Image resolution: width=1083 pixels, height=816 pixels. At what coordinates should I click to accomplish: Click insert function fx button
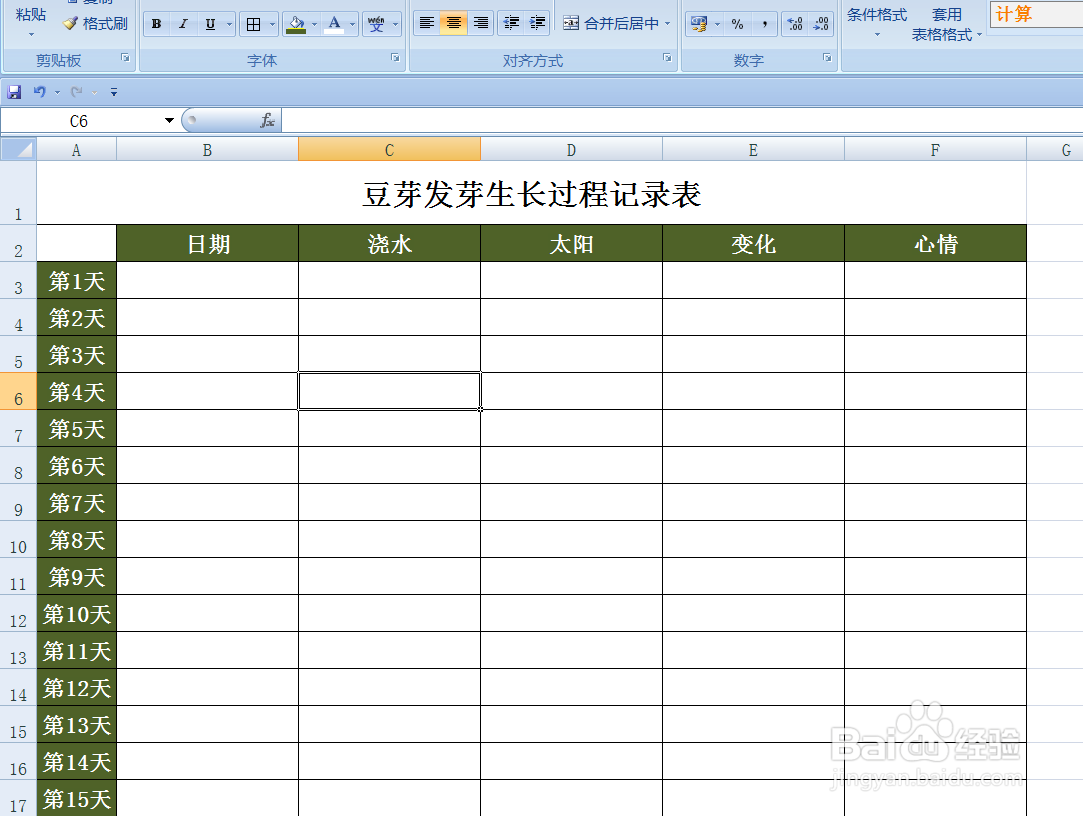click(267, 121)
